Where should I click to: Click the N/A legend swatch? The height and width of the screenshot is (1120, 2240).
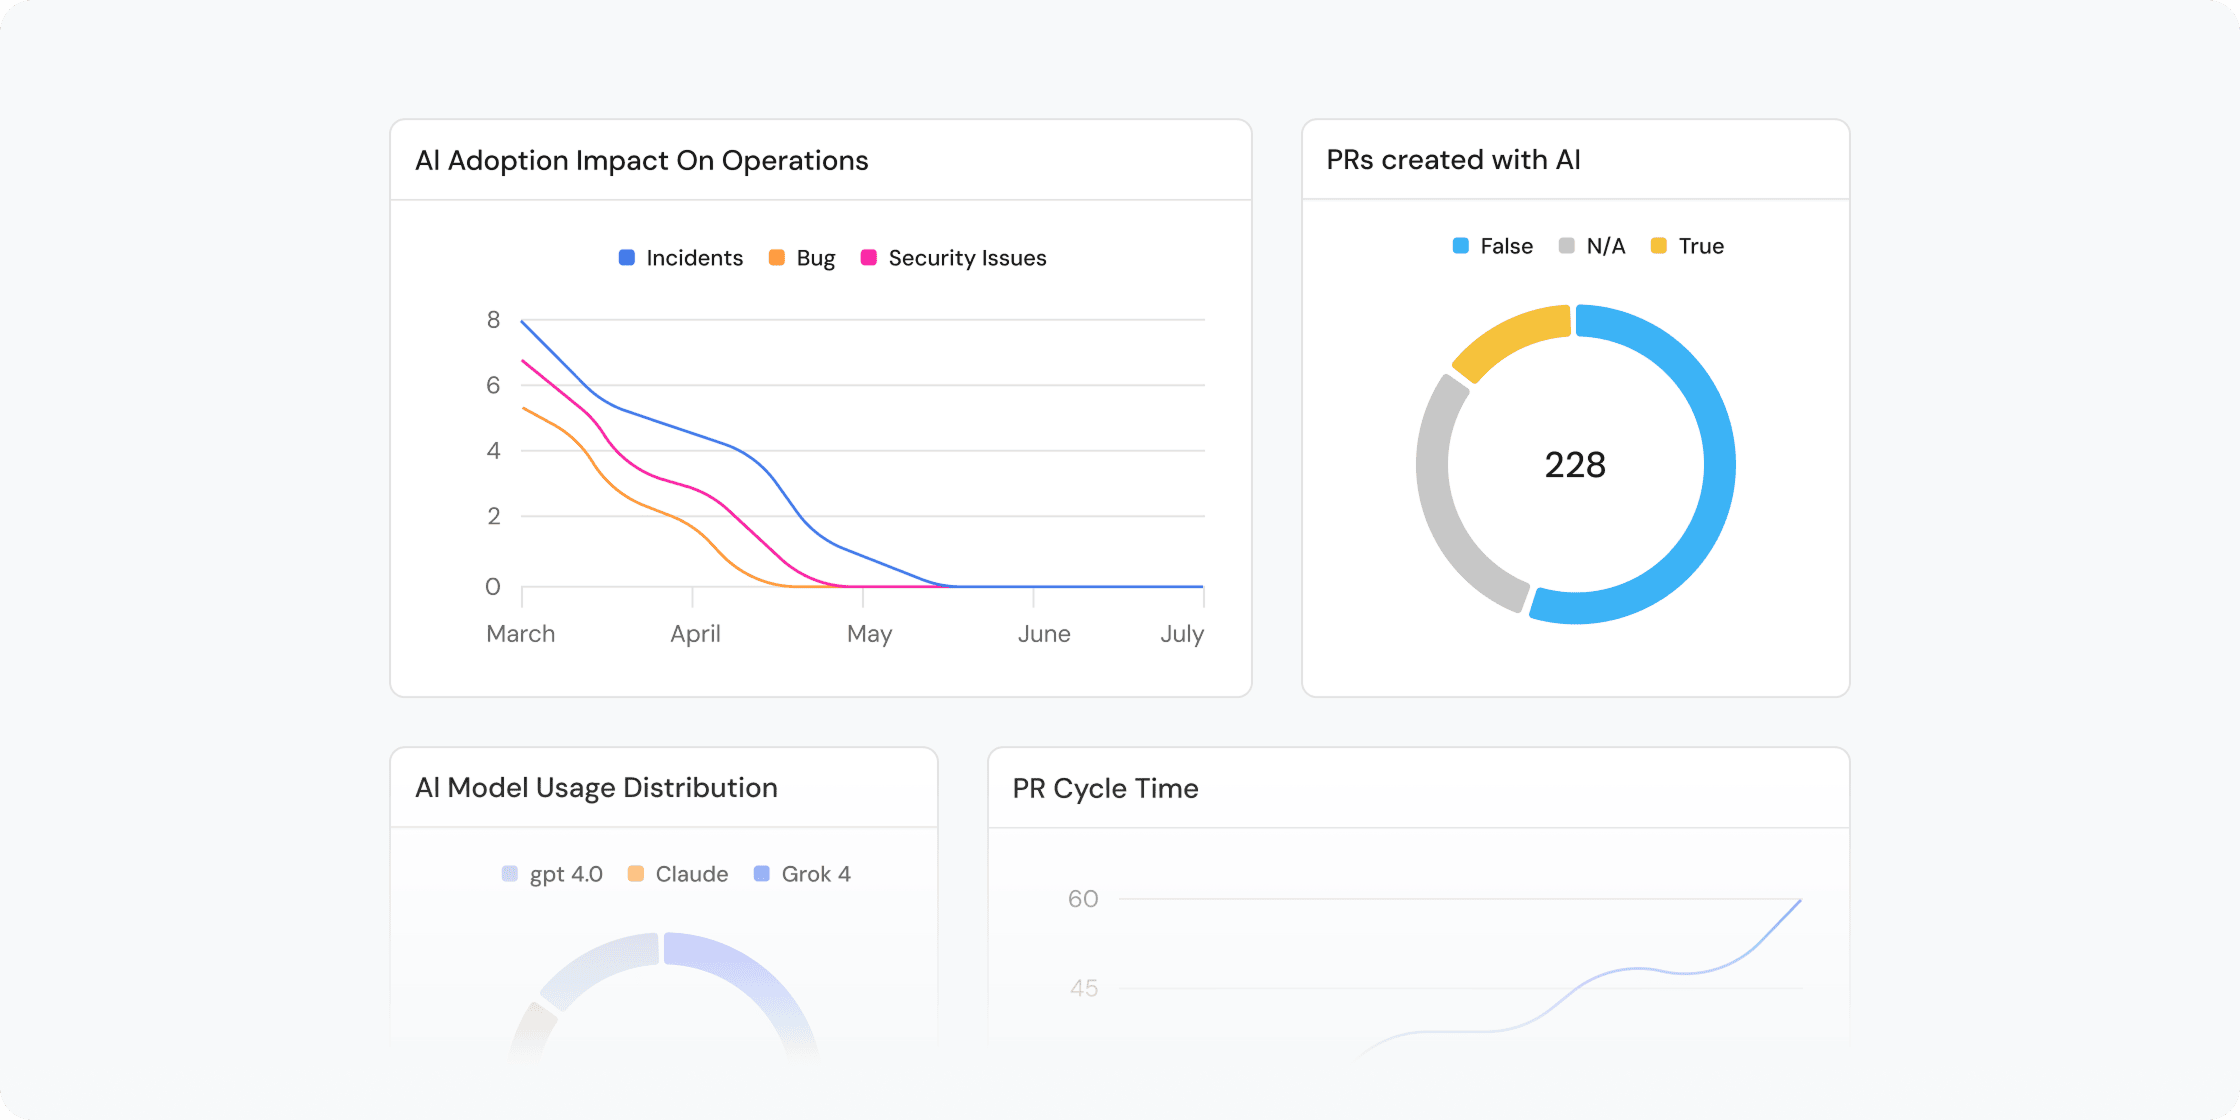tap(1567, 246)
